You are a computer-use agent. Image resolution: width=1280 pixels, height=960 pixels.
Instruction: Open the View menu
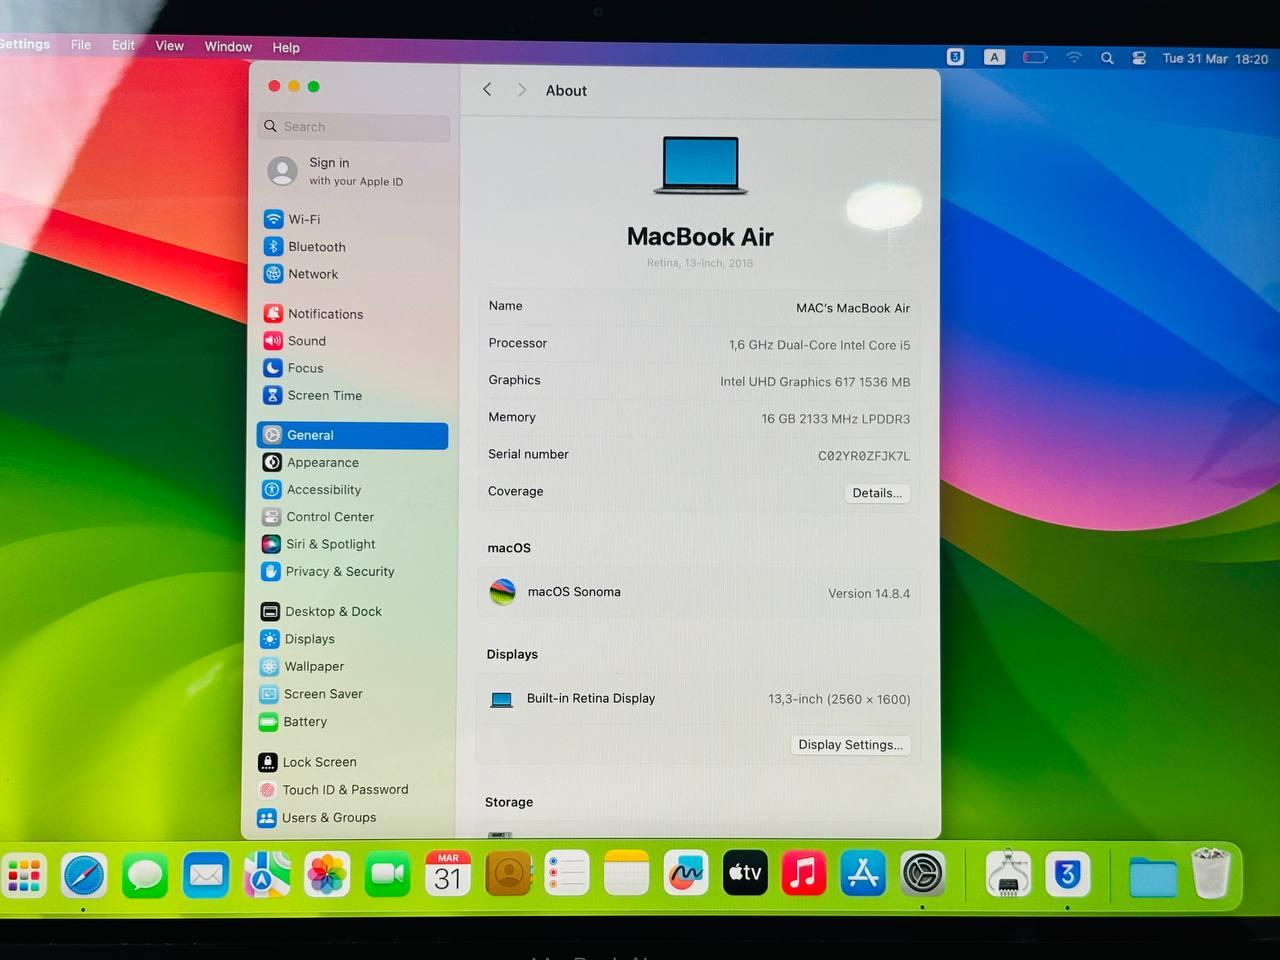(169, 46)
